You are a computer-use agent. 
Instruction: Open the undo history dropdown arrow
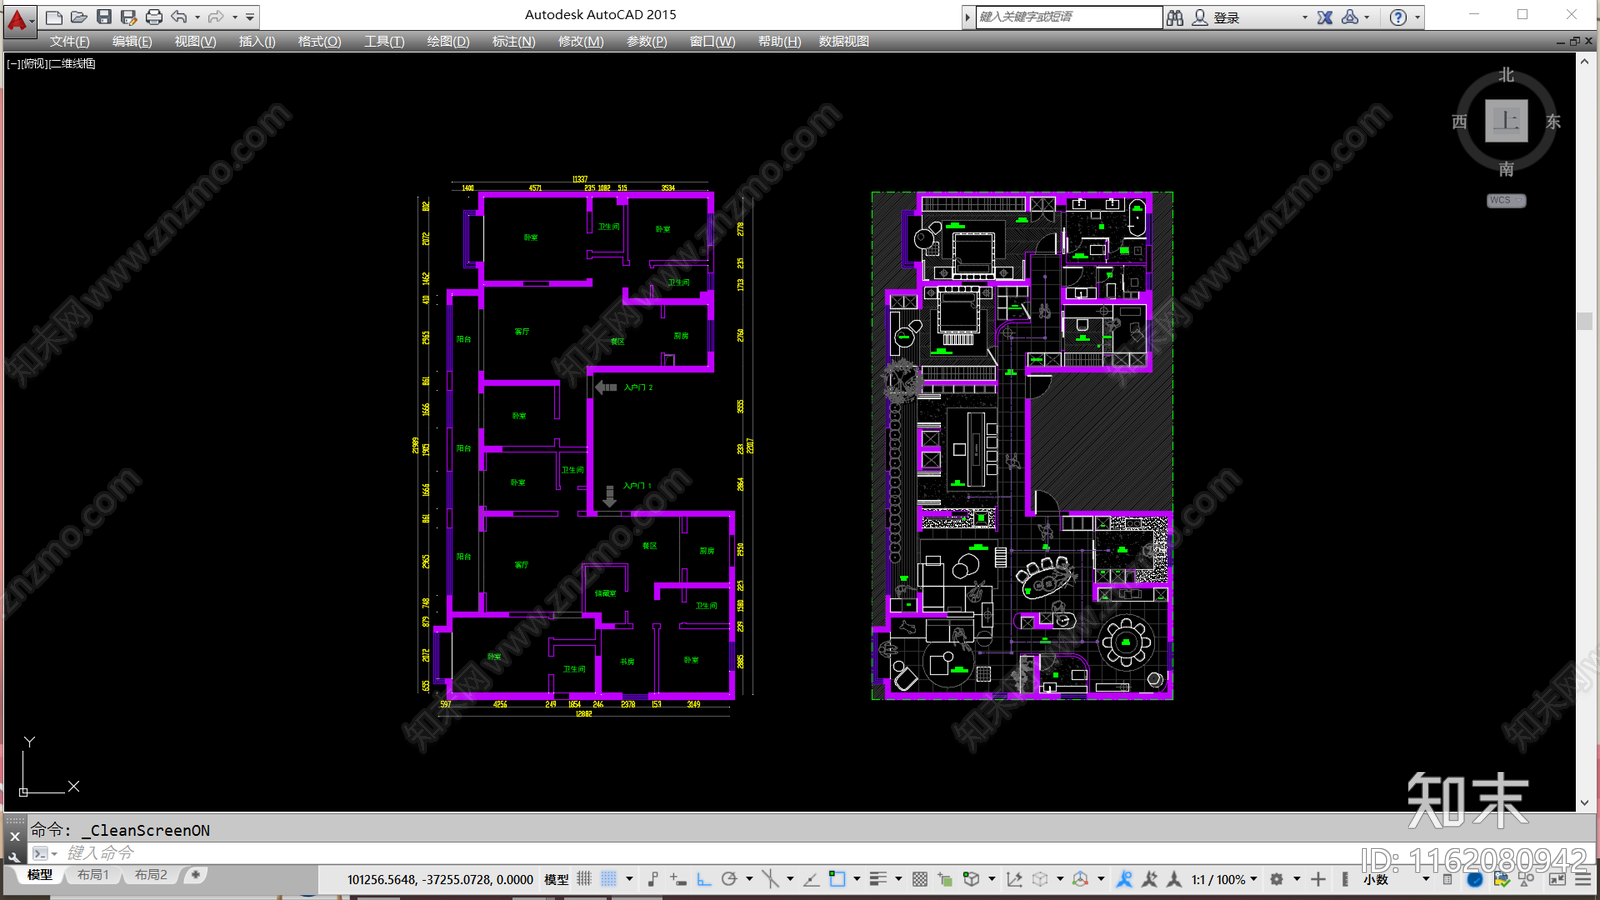click(x=197, y=17)
